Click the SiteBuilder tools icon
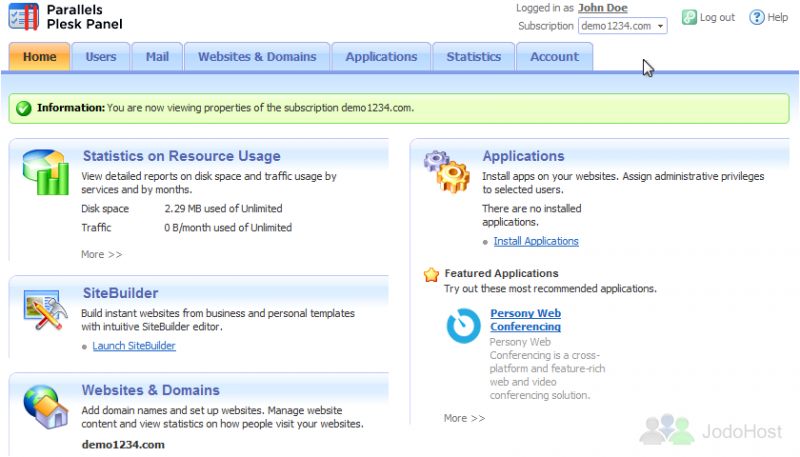Viewport: 800px width, 457px height. click(x=45, y=310)
